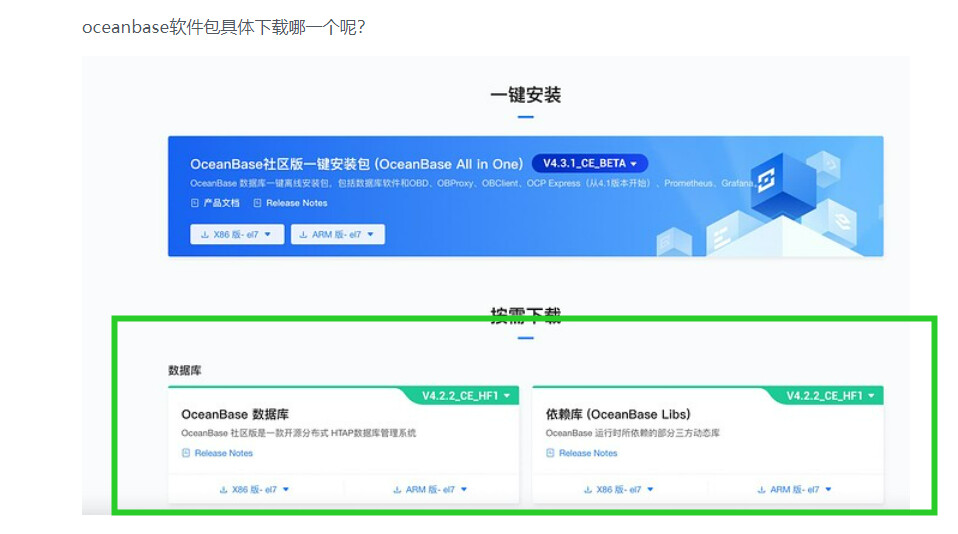Open 产品文档 link in the blue banner
Viewport: 958px width, 534px height.
coord(221,203)
